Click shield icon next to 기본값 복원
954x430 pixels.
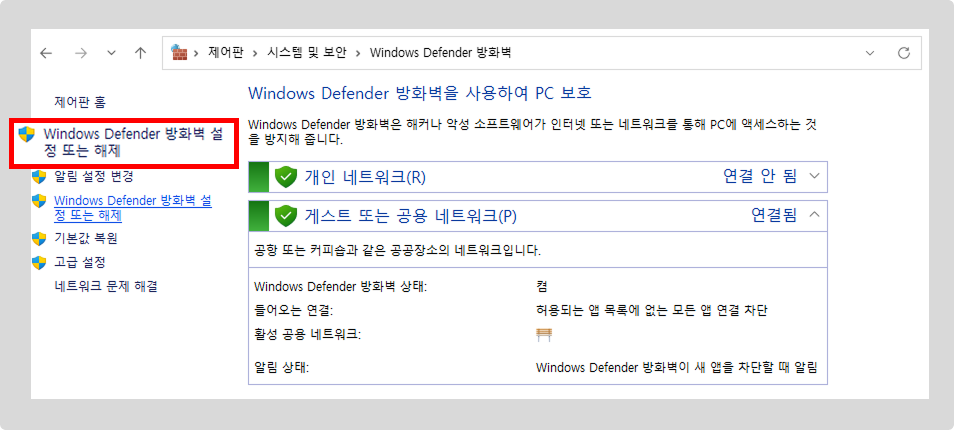(39, 239)
